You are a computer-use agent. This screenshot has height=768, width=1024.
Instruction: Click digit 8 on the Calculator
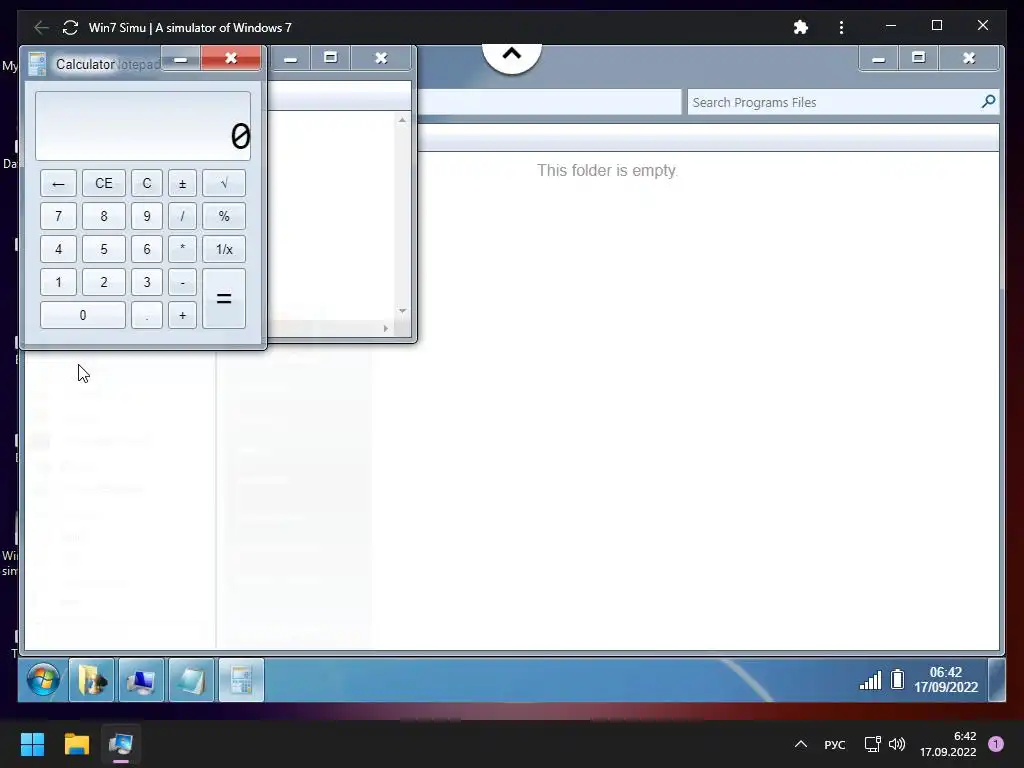(104, 216)
